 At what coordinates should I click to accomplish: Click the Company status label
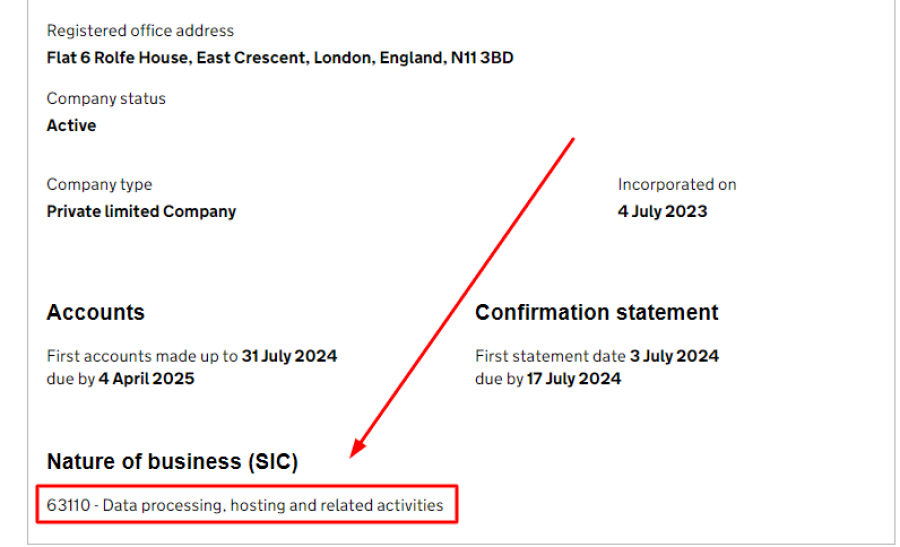coord(106,99)
